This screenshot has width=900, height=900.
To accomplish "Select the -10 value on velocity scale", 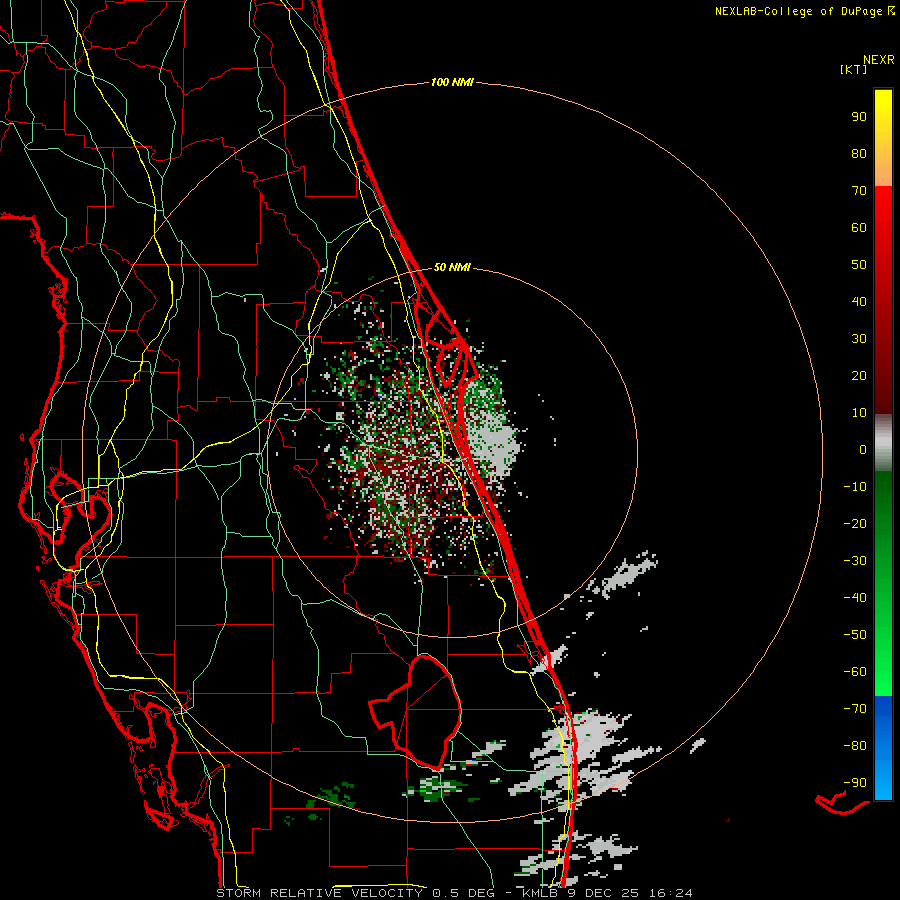I will pos(855,487).
